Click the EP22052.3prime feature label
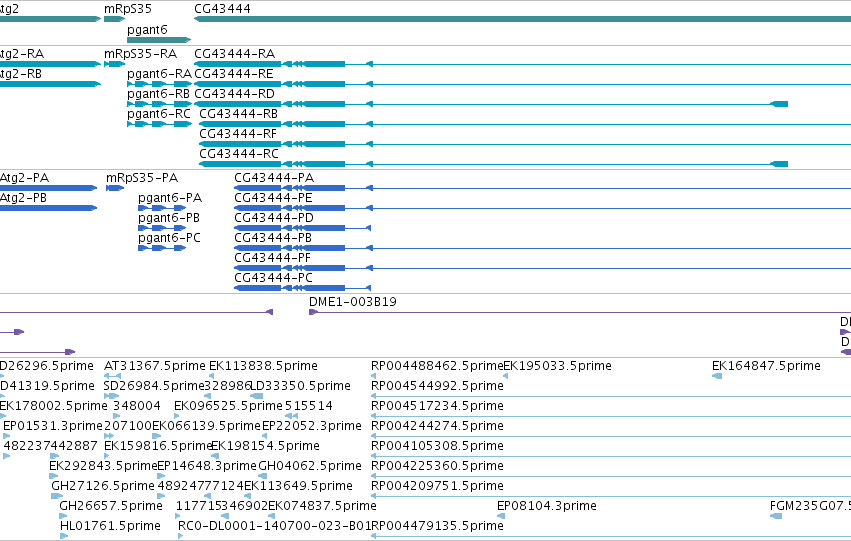 312,427
